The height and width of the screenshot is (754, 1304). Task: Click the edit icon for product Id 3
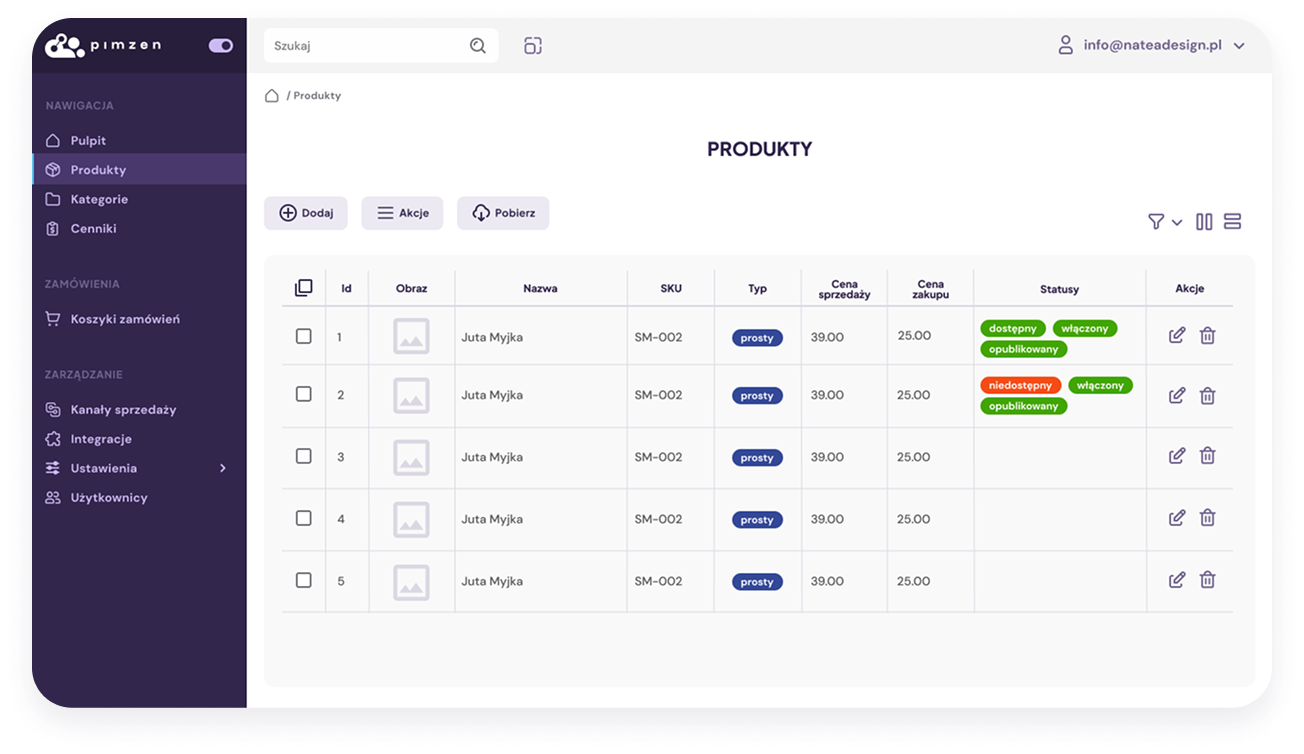coord(1177,455)
